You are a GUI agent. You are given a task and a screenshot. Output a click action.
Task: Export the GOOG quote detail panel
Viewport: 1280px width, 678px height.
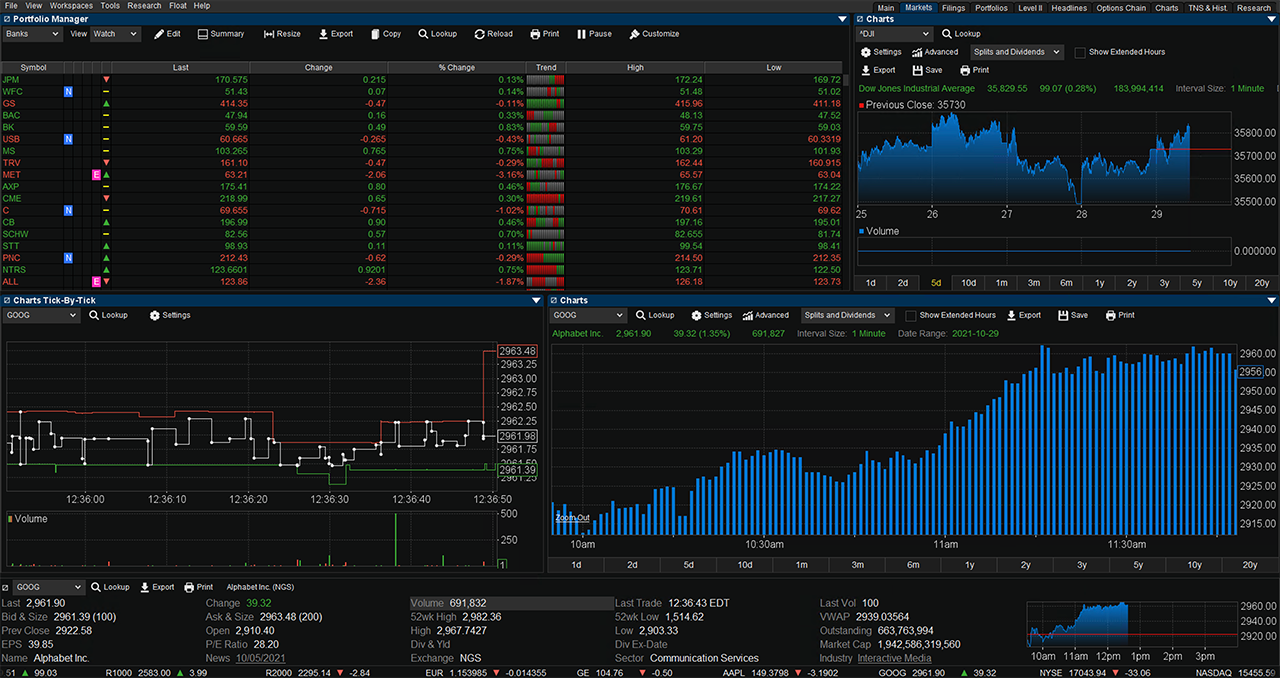(157, 587)
